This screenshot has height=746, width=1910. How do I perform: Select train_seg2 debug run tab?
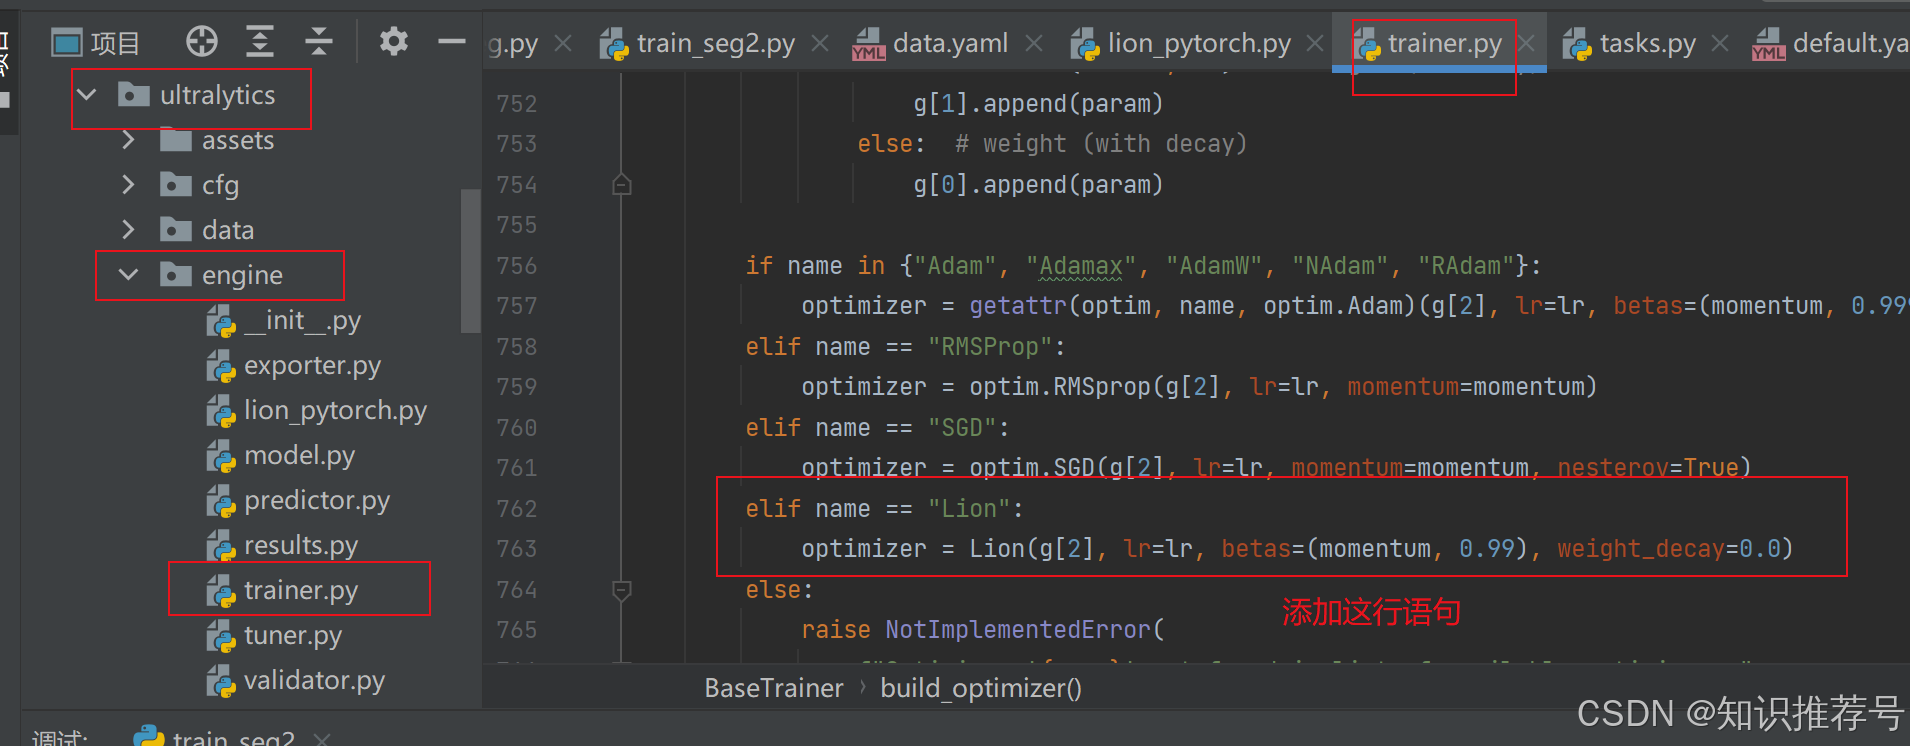click(215, 738)
